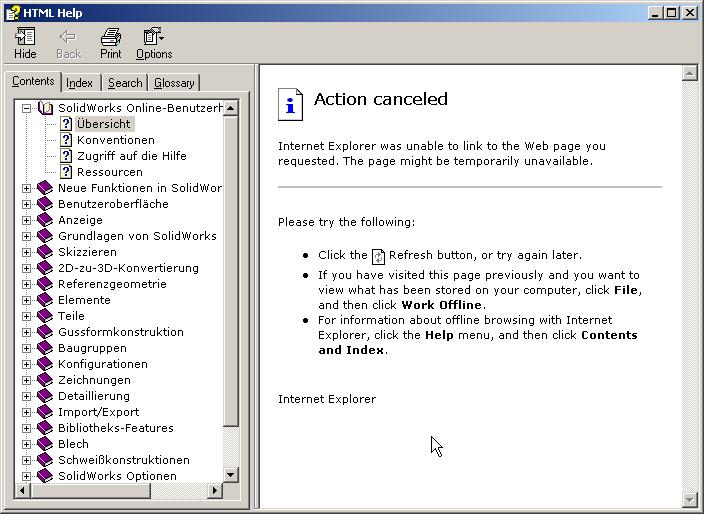Click the help page pane scroll-down arrow
704x514 pixels.
click(689, 499)
